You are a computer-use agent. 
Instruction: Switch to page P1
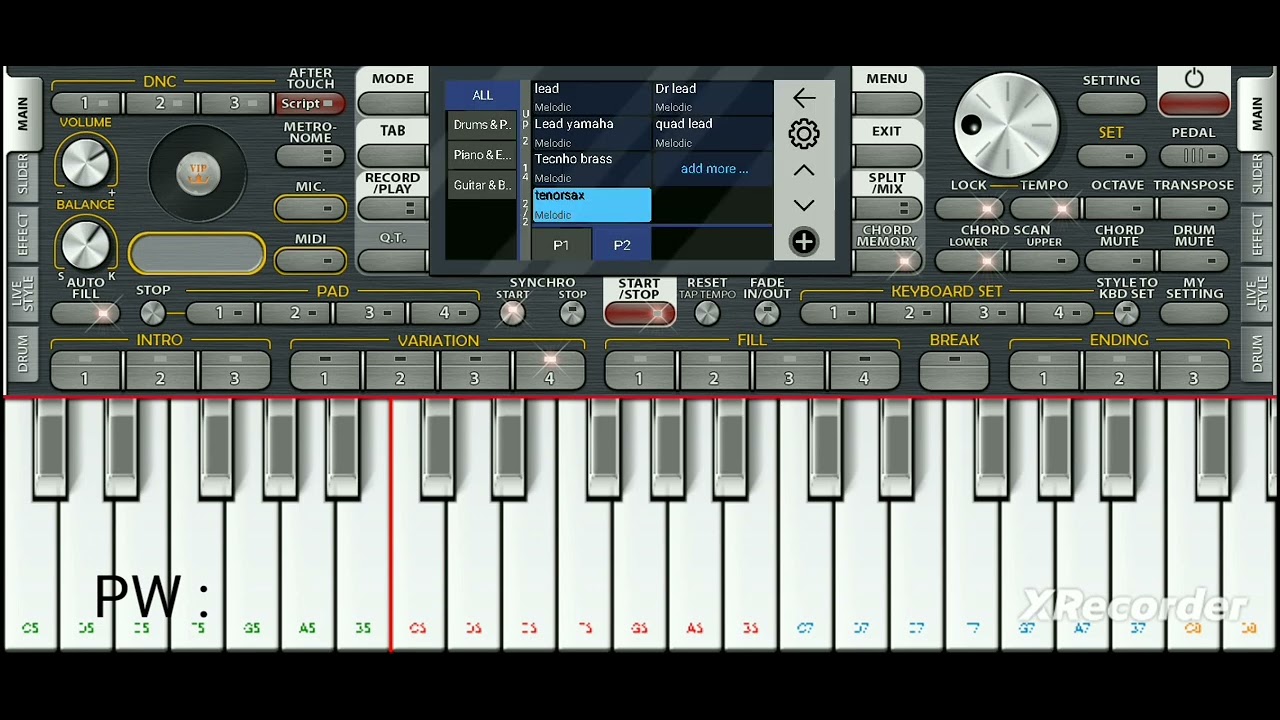[561, 245]
